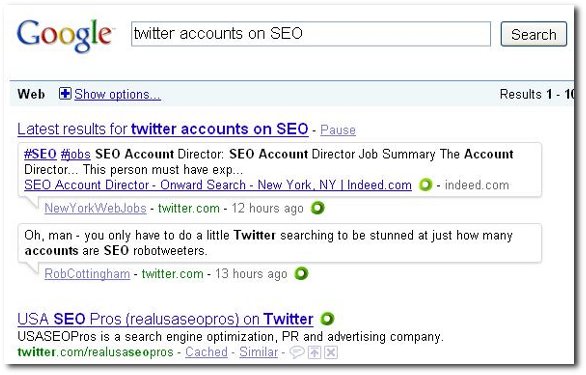Viewport: 586px width, 375px height.
Task: Click green circle icon after 13 hours ago
Action: 301,273
